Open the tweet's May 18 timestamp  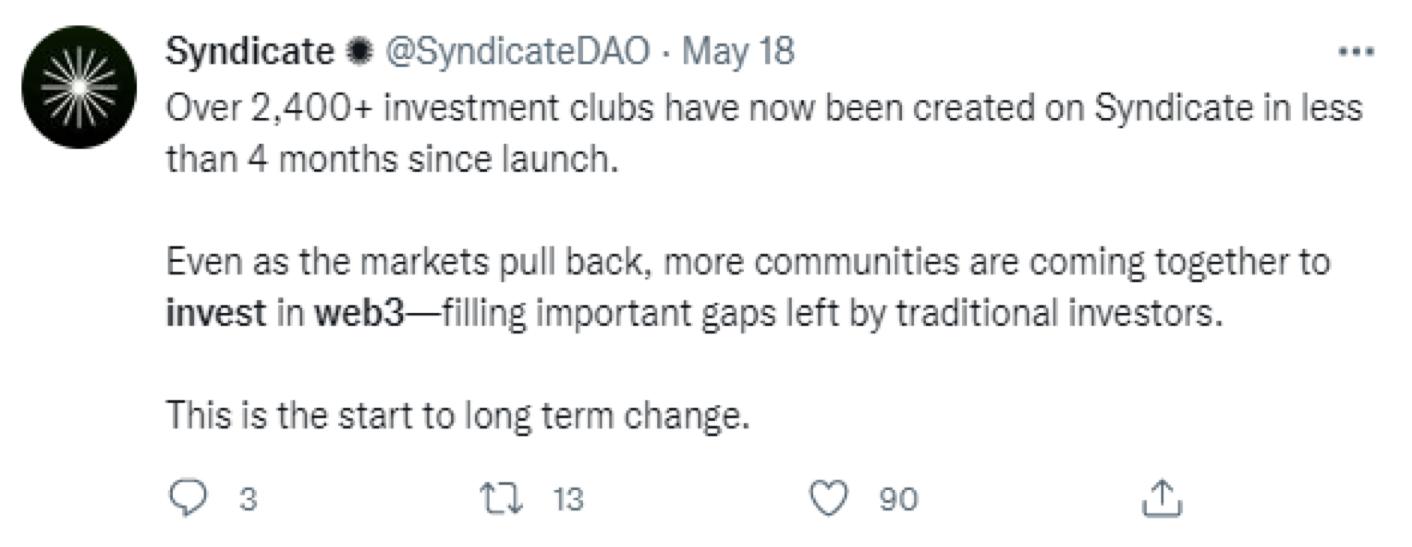click(x=738, y=52)
